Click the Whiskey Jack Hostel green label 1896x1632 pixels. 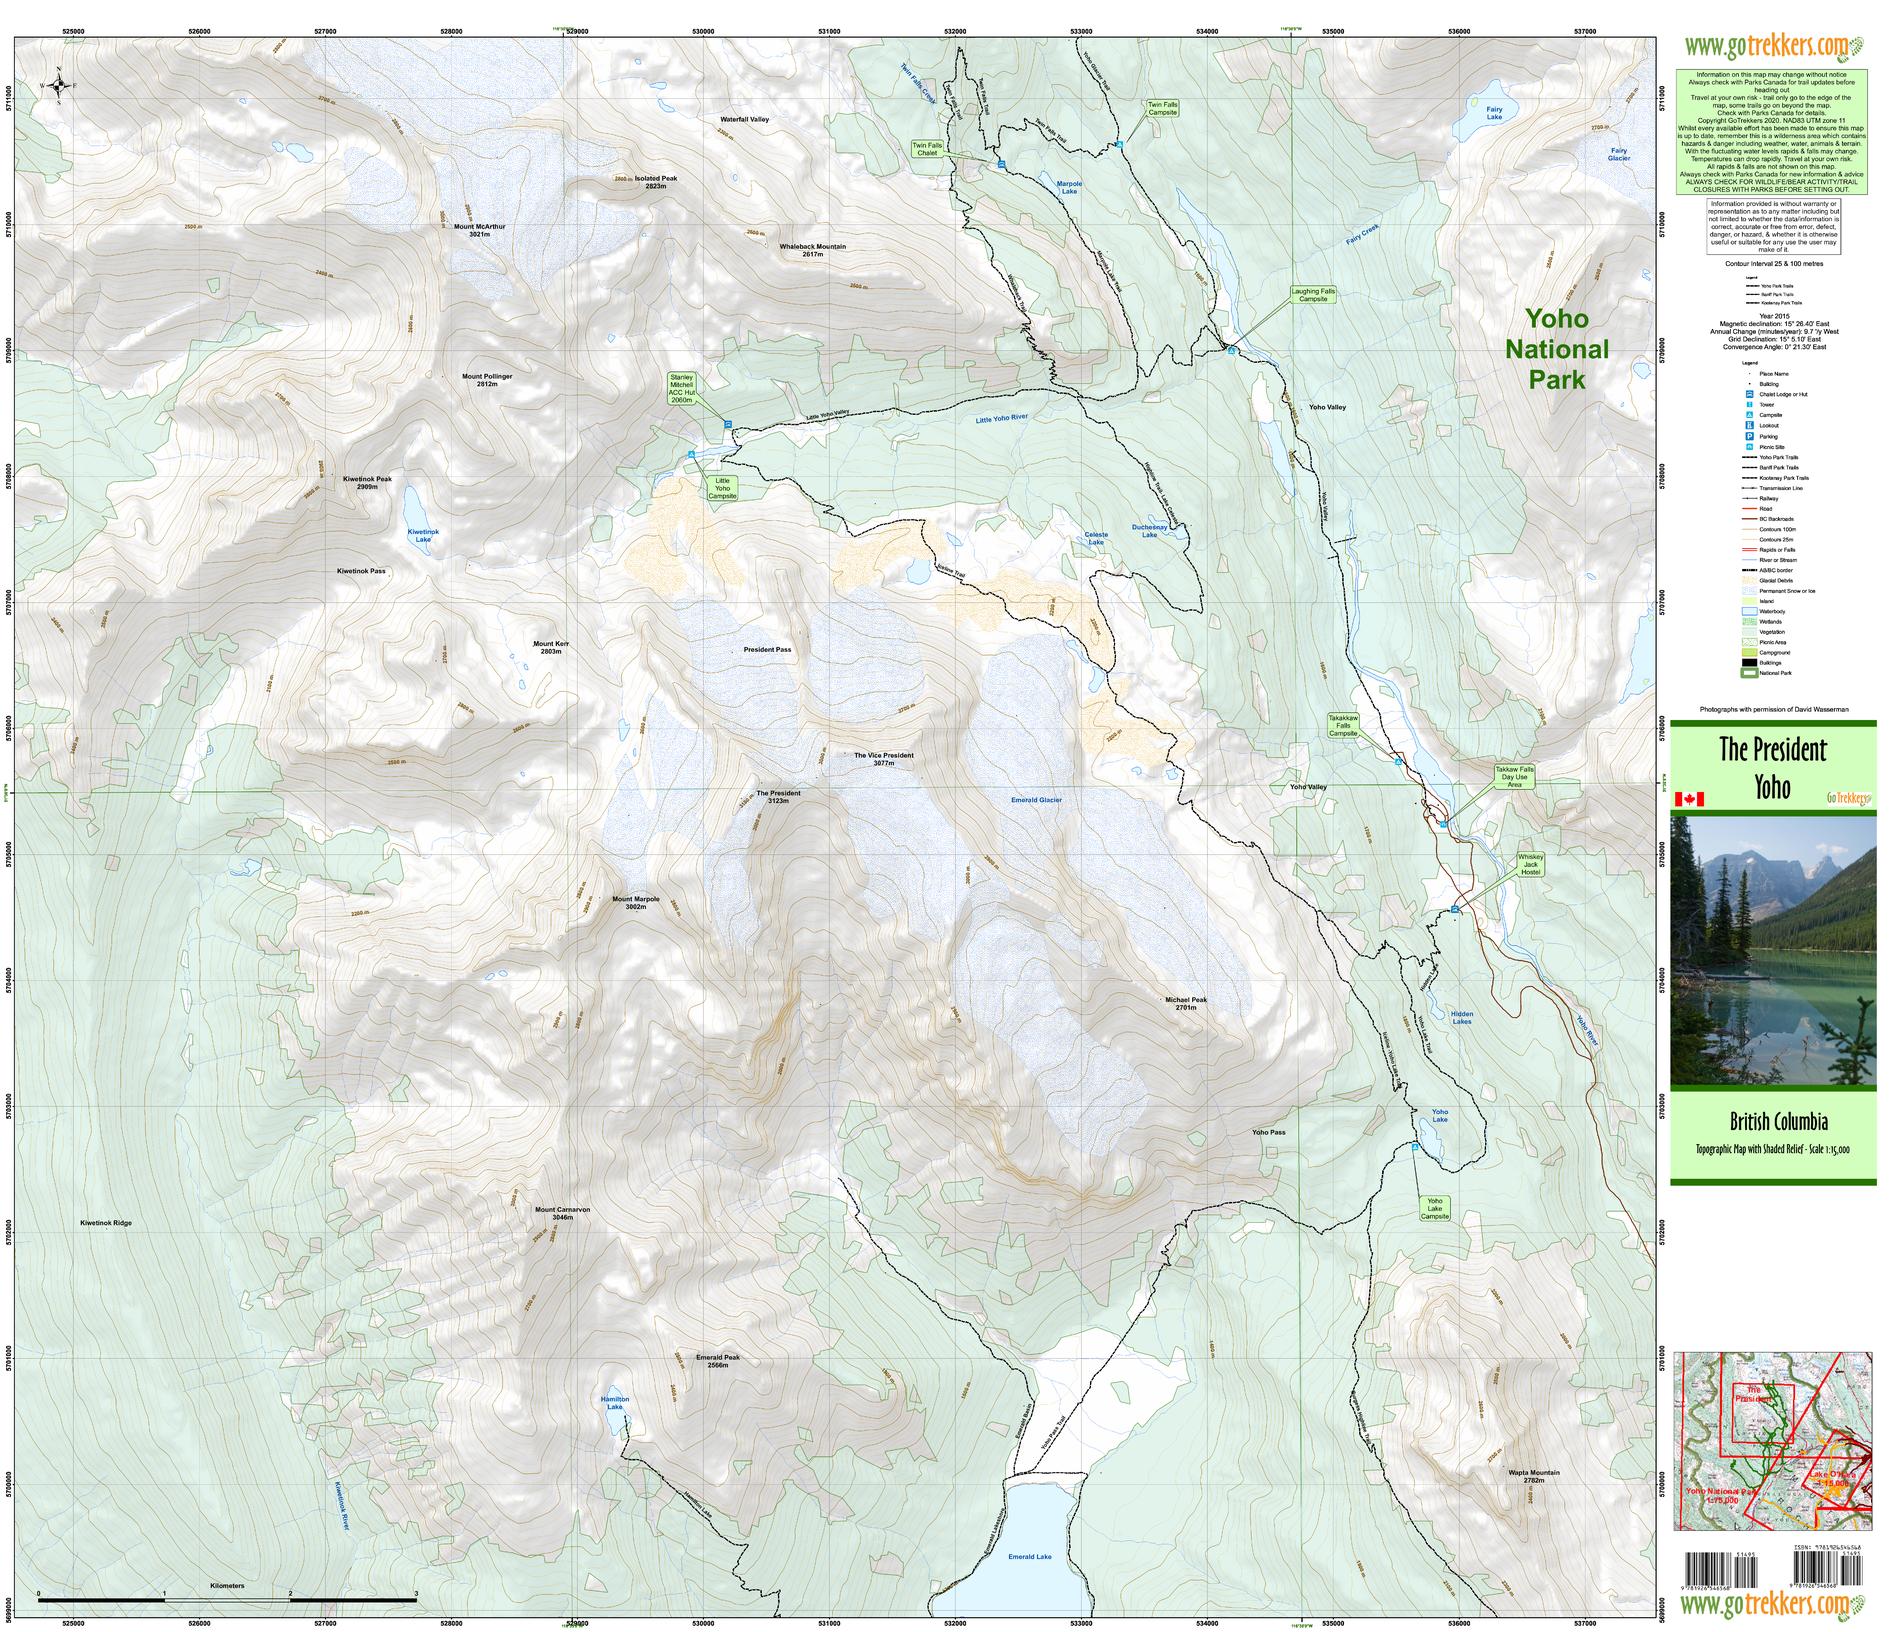click(x=1531, y=864)
